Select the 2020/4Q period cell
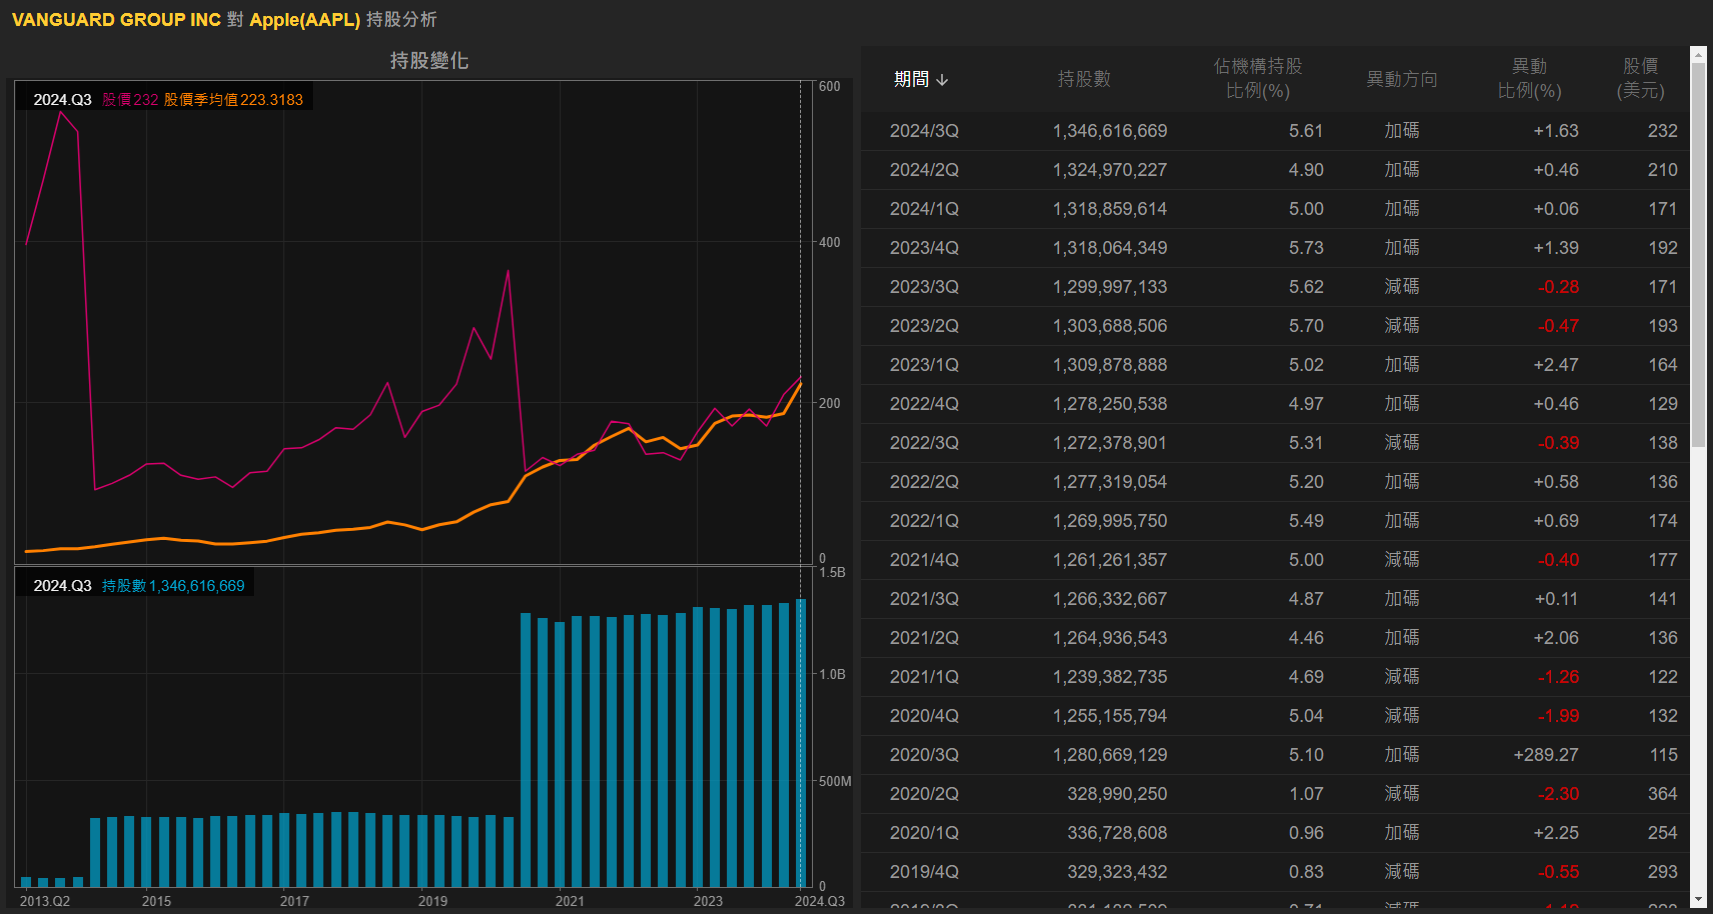This screenshot has width=1713, height=914. click(924, 716)
